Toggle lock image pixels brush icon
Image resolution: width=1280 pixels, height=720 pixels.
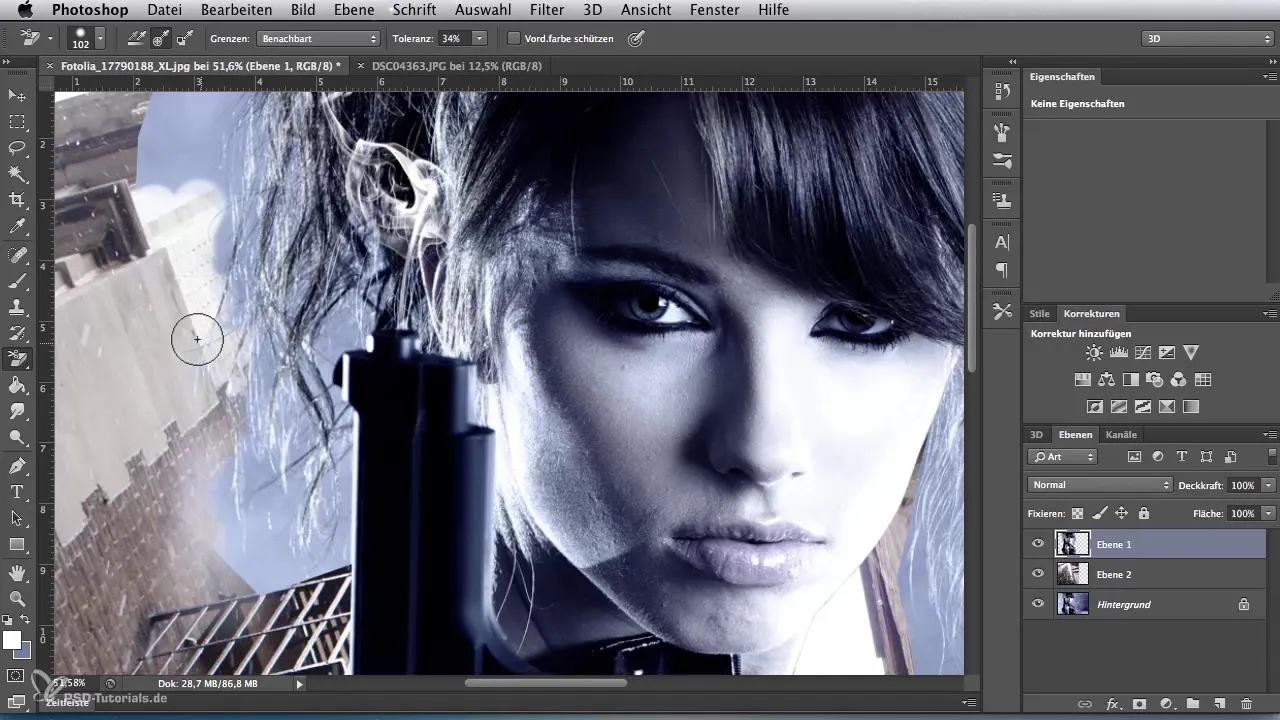[x=1100, y=513]
